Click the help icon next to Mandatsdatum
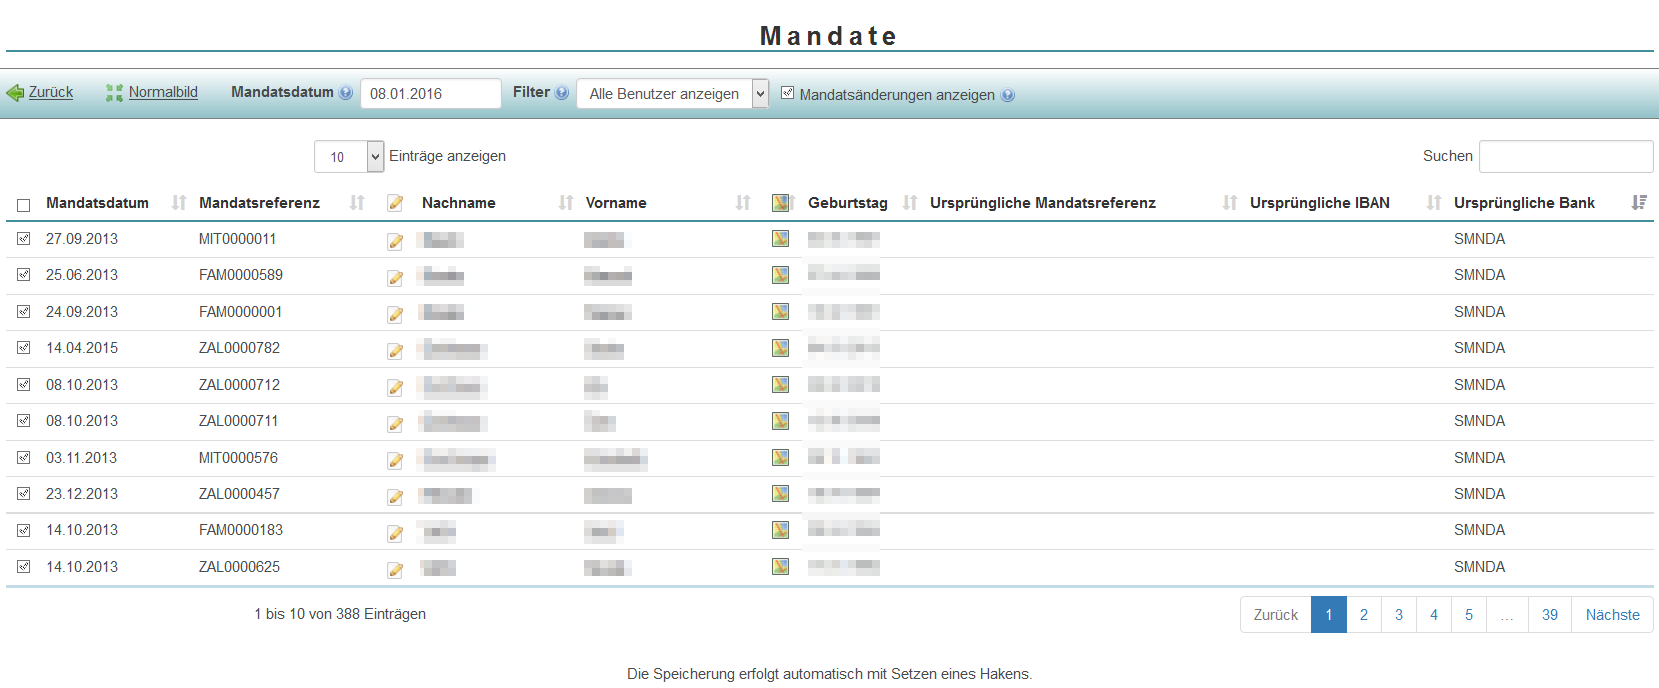Image resolution: width=1659 pixels, height=688 pixels. pos(346,93)
